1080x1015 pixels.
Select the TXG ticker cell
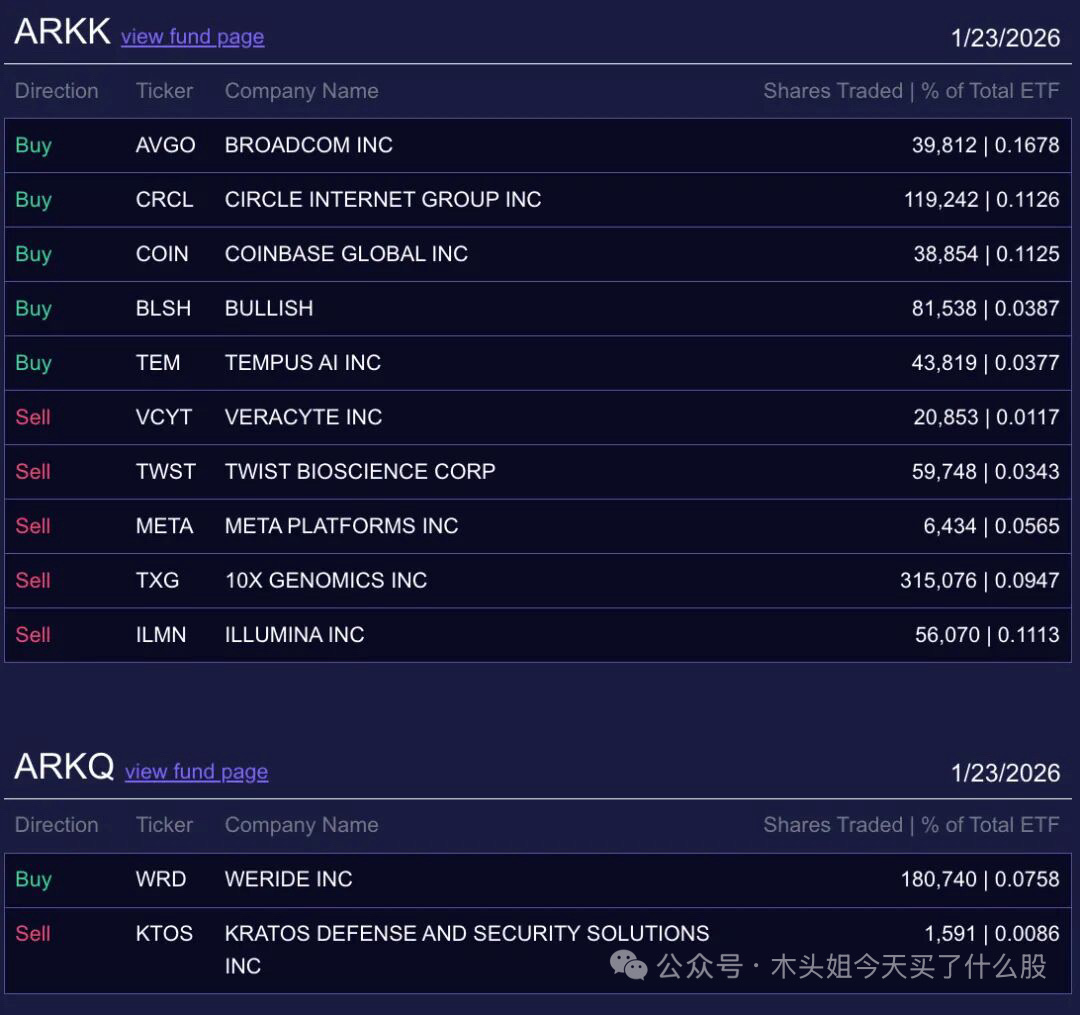(157, 580)
